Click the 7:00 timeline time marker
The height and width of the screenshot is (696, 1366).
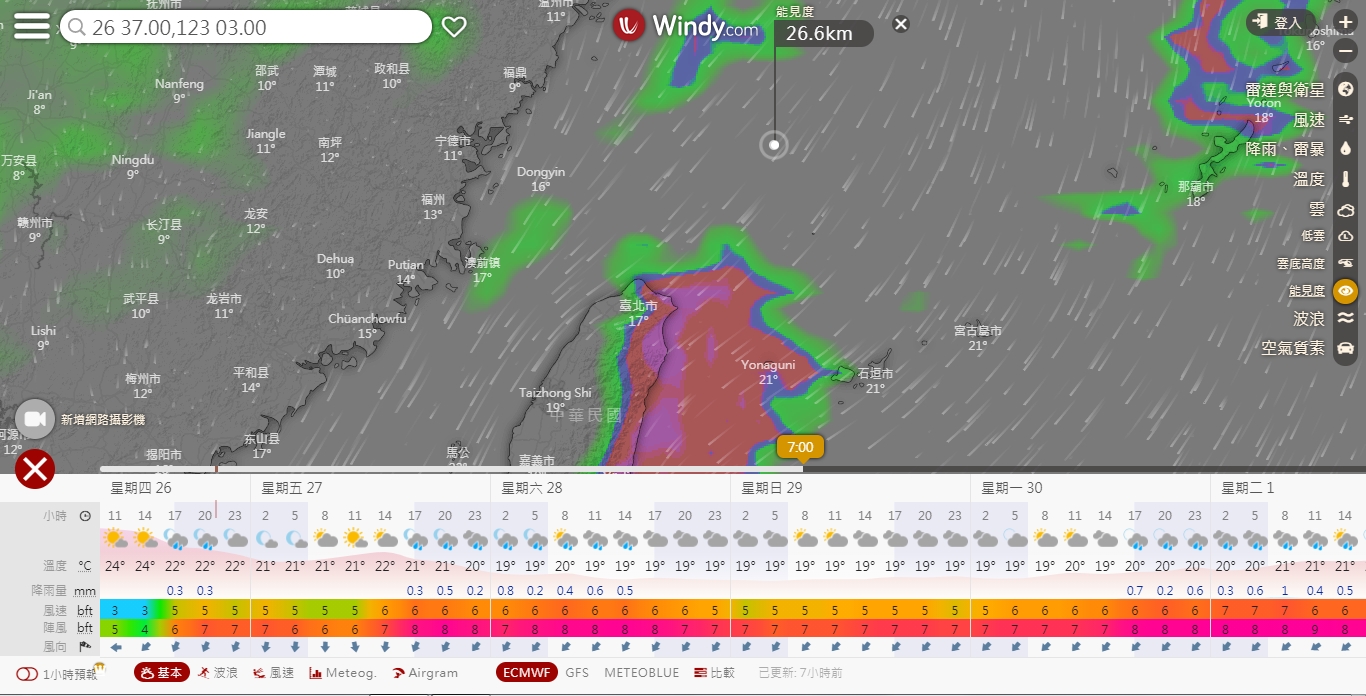click(x=800, y=447)
